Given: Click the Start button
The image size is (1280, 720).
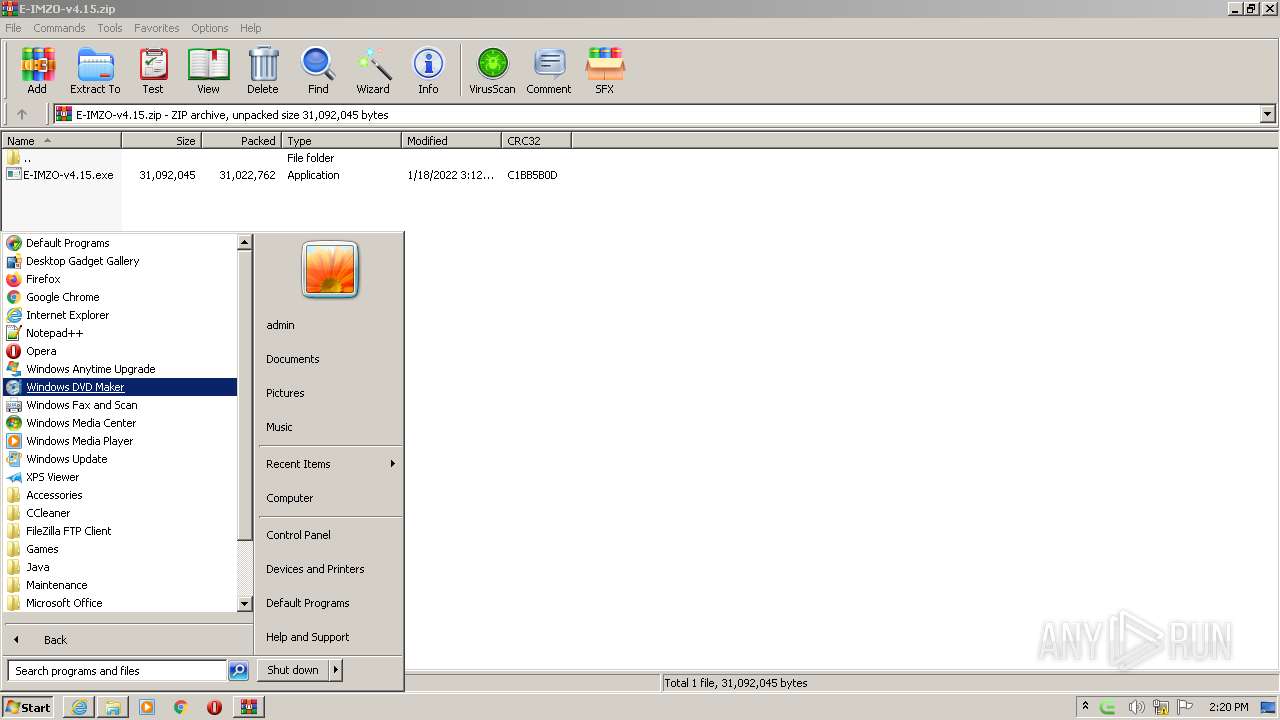Looking at the screenshot, I should 28,707.
